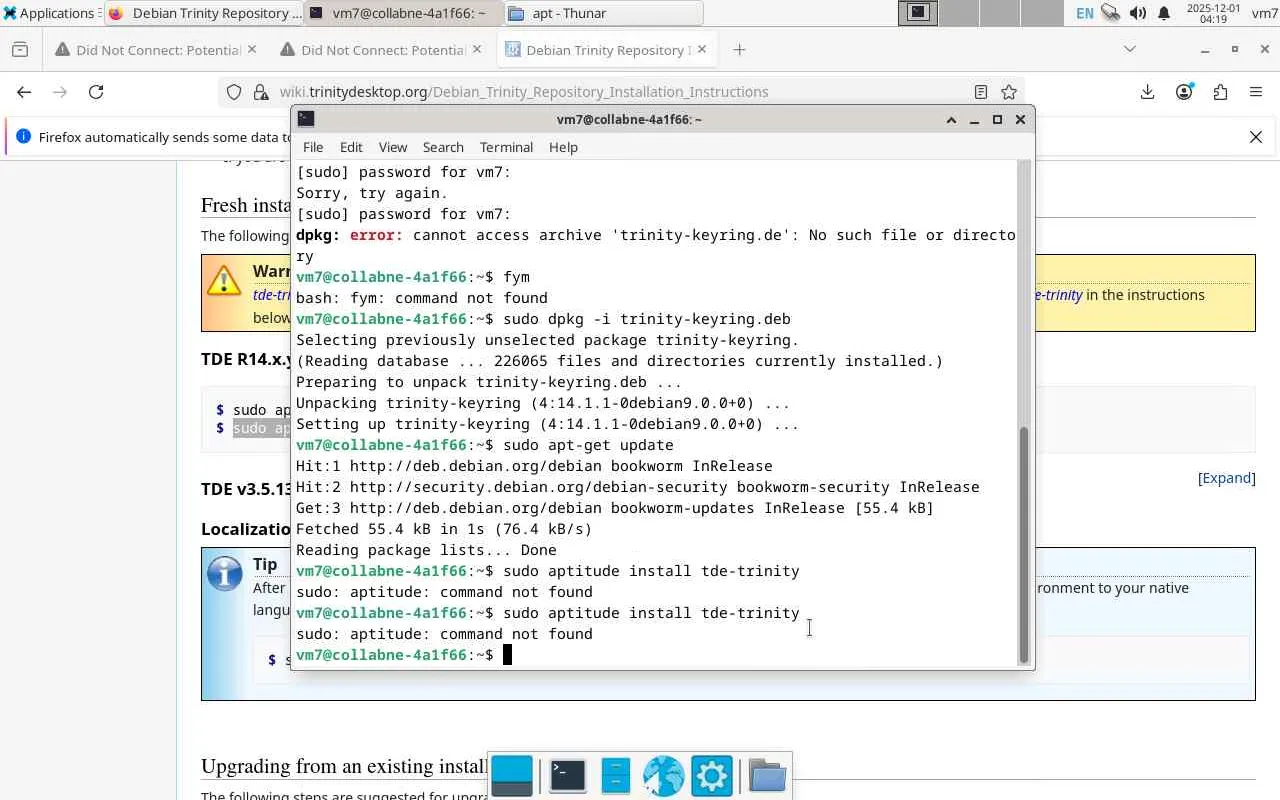
Task: Click the tracking protection shield icon
Action: pos(234,92)
